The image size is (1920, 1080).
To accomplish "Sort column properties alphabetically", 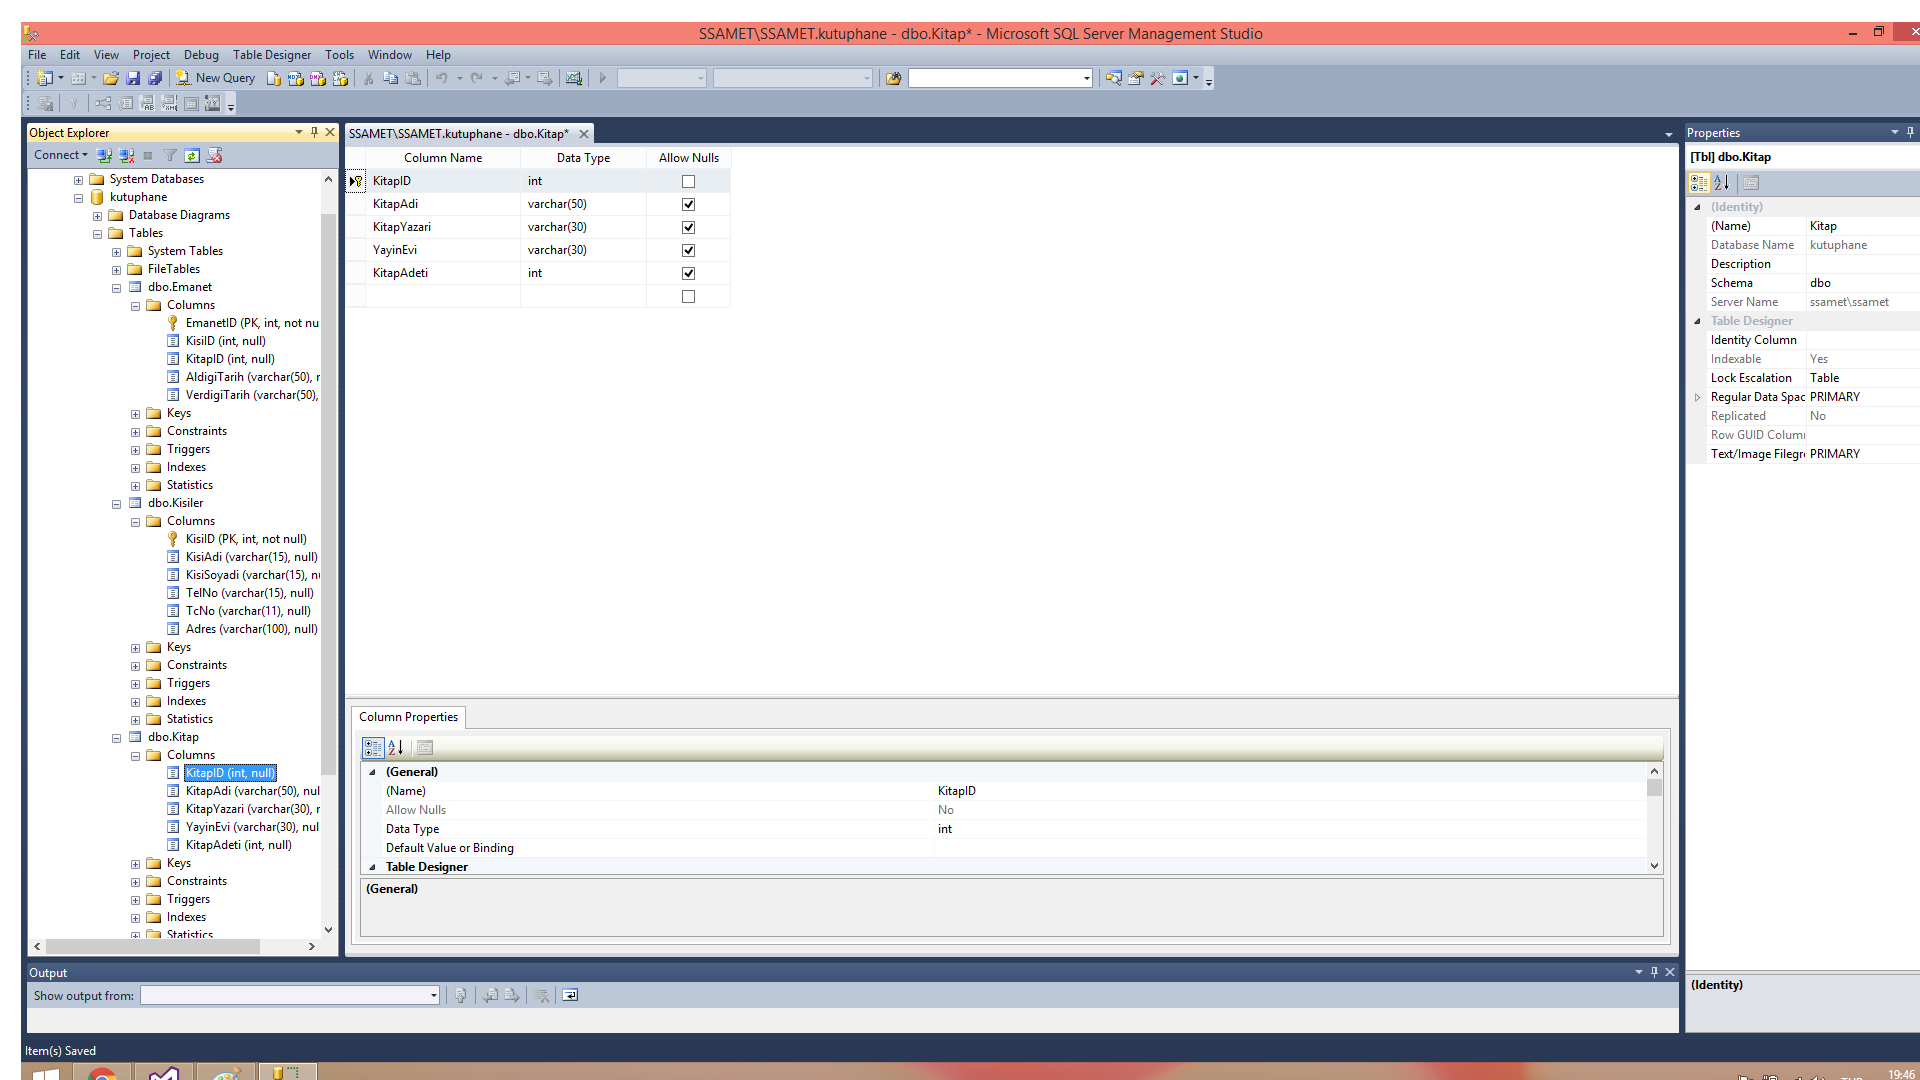I will (x=396, y=747).
